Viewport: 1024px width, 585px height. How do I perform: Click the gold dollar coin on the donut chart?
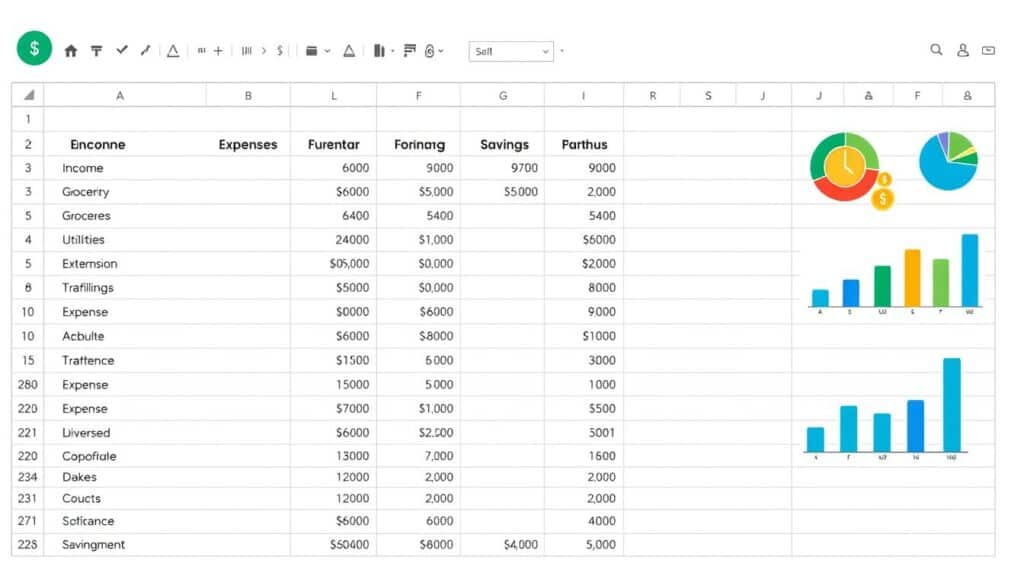tap(882, 198)
